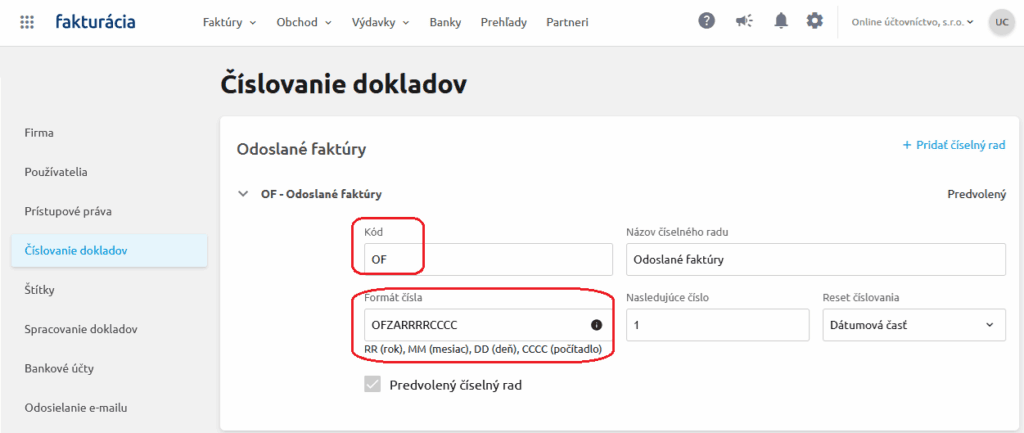This screenshot has width=1024, height=433.
Task: Open the notifications bell icon
Action: [x=780, y=21]
